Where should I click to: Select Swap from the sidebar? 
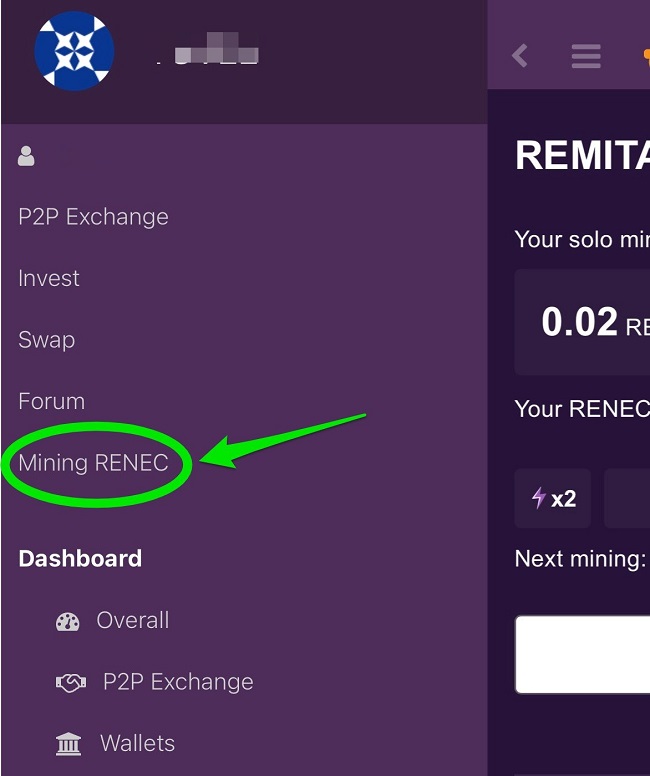coord(47,340)
